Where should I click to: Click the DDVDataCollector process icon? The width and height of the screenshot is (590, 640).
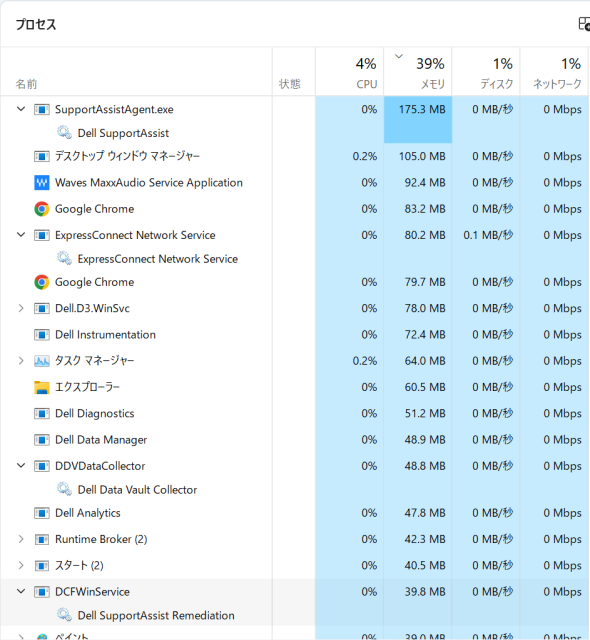42,466
